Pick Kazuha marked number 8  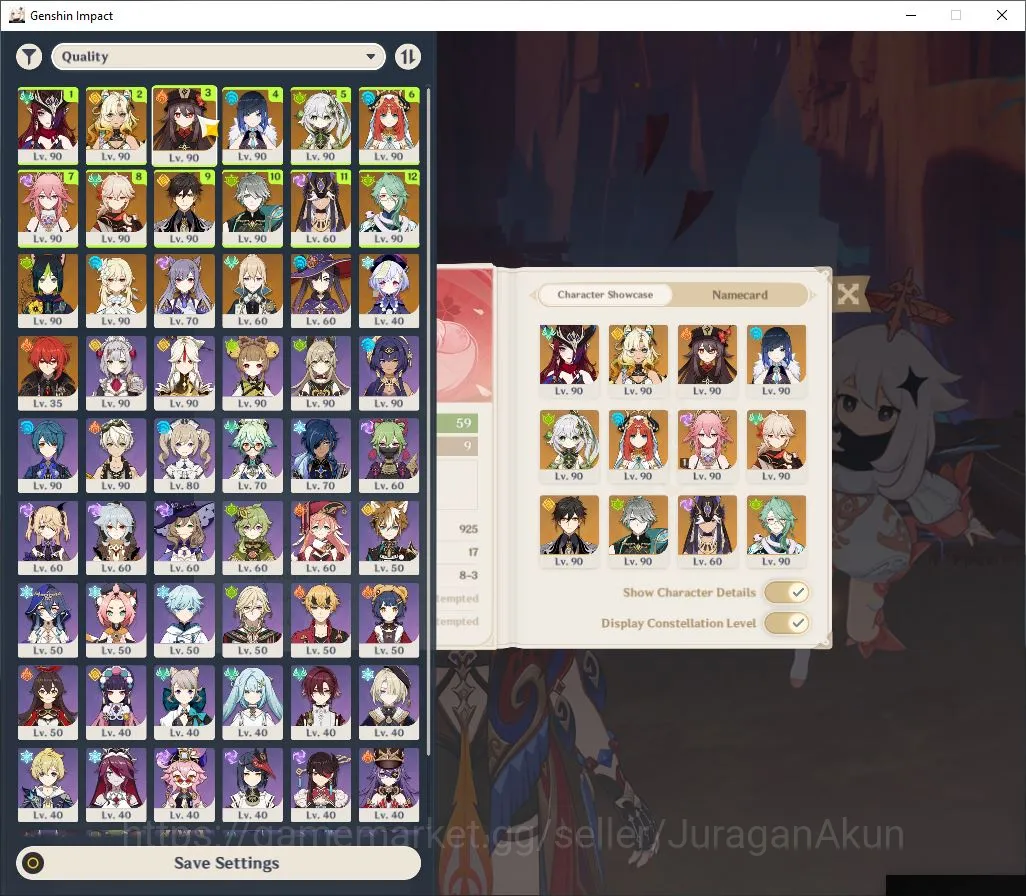116,208
